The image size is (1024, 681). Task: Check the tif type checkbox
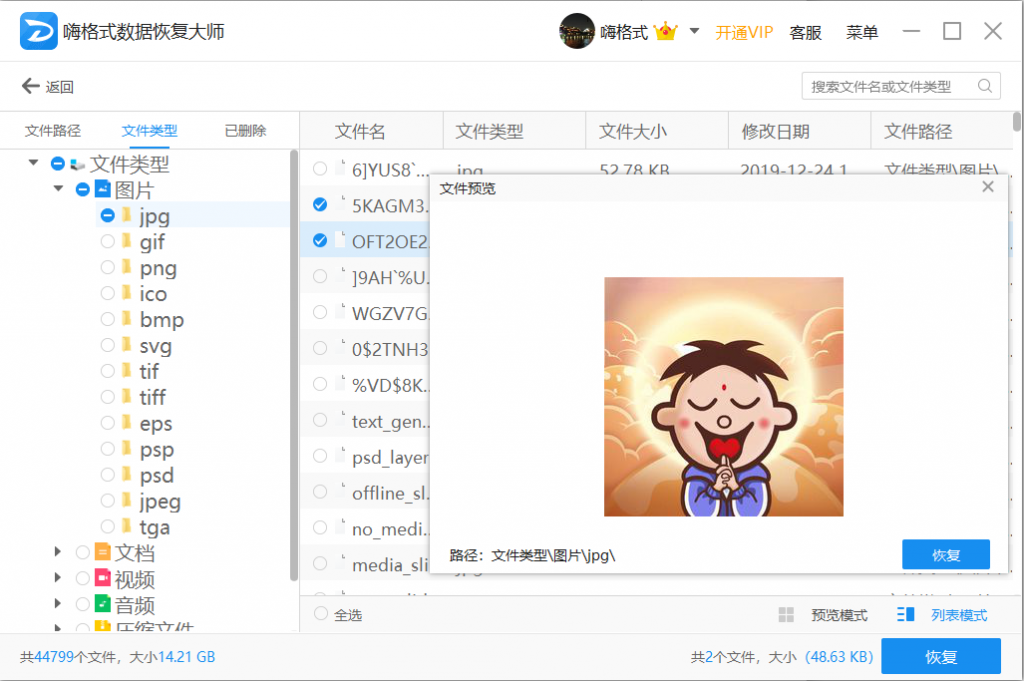coord(108,371)
